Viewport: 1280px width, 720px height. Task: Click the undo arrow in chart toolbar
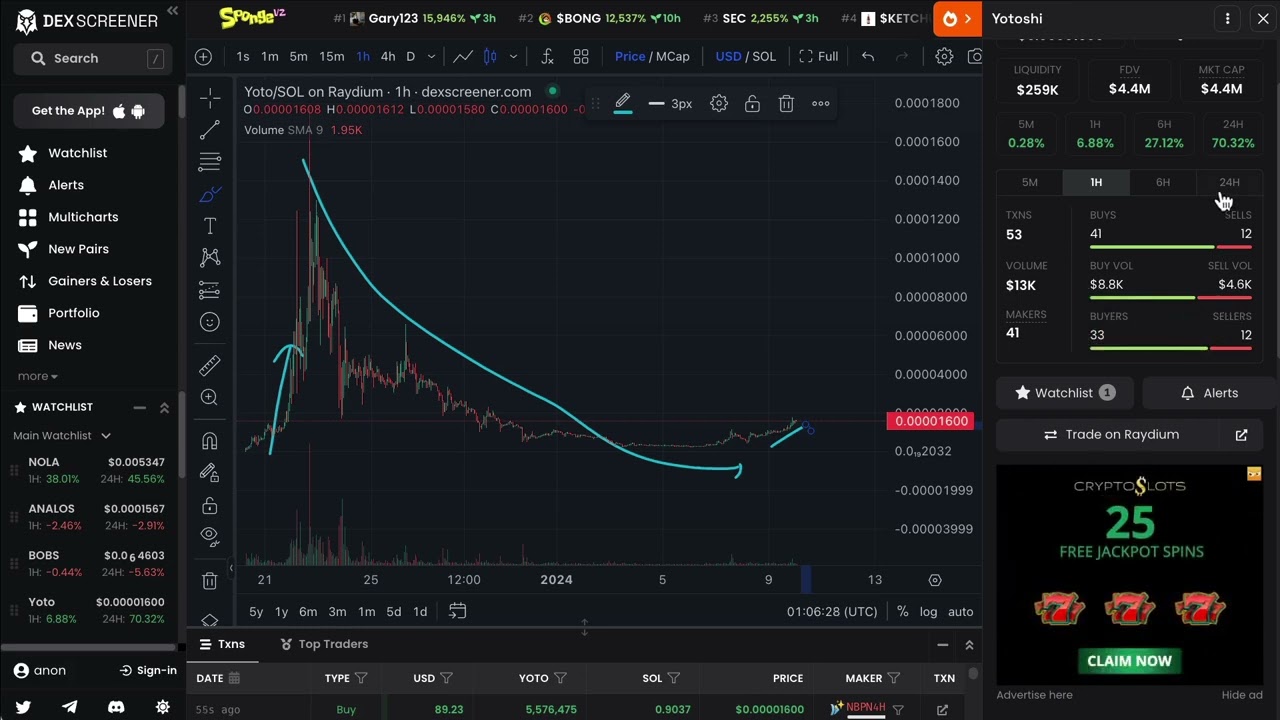[x=868, y=57]
